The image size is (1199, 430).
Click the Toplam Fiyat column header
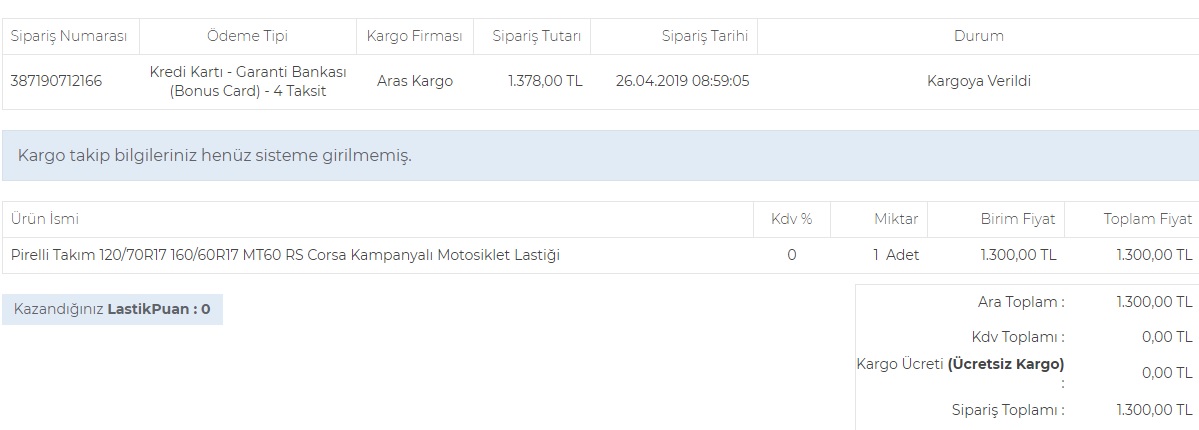(x=1148, y=219)
